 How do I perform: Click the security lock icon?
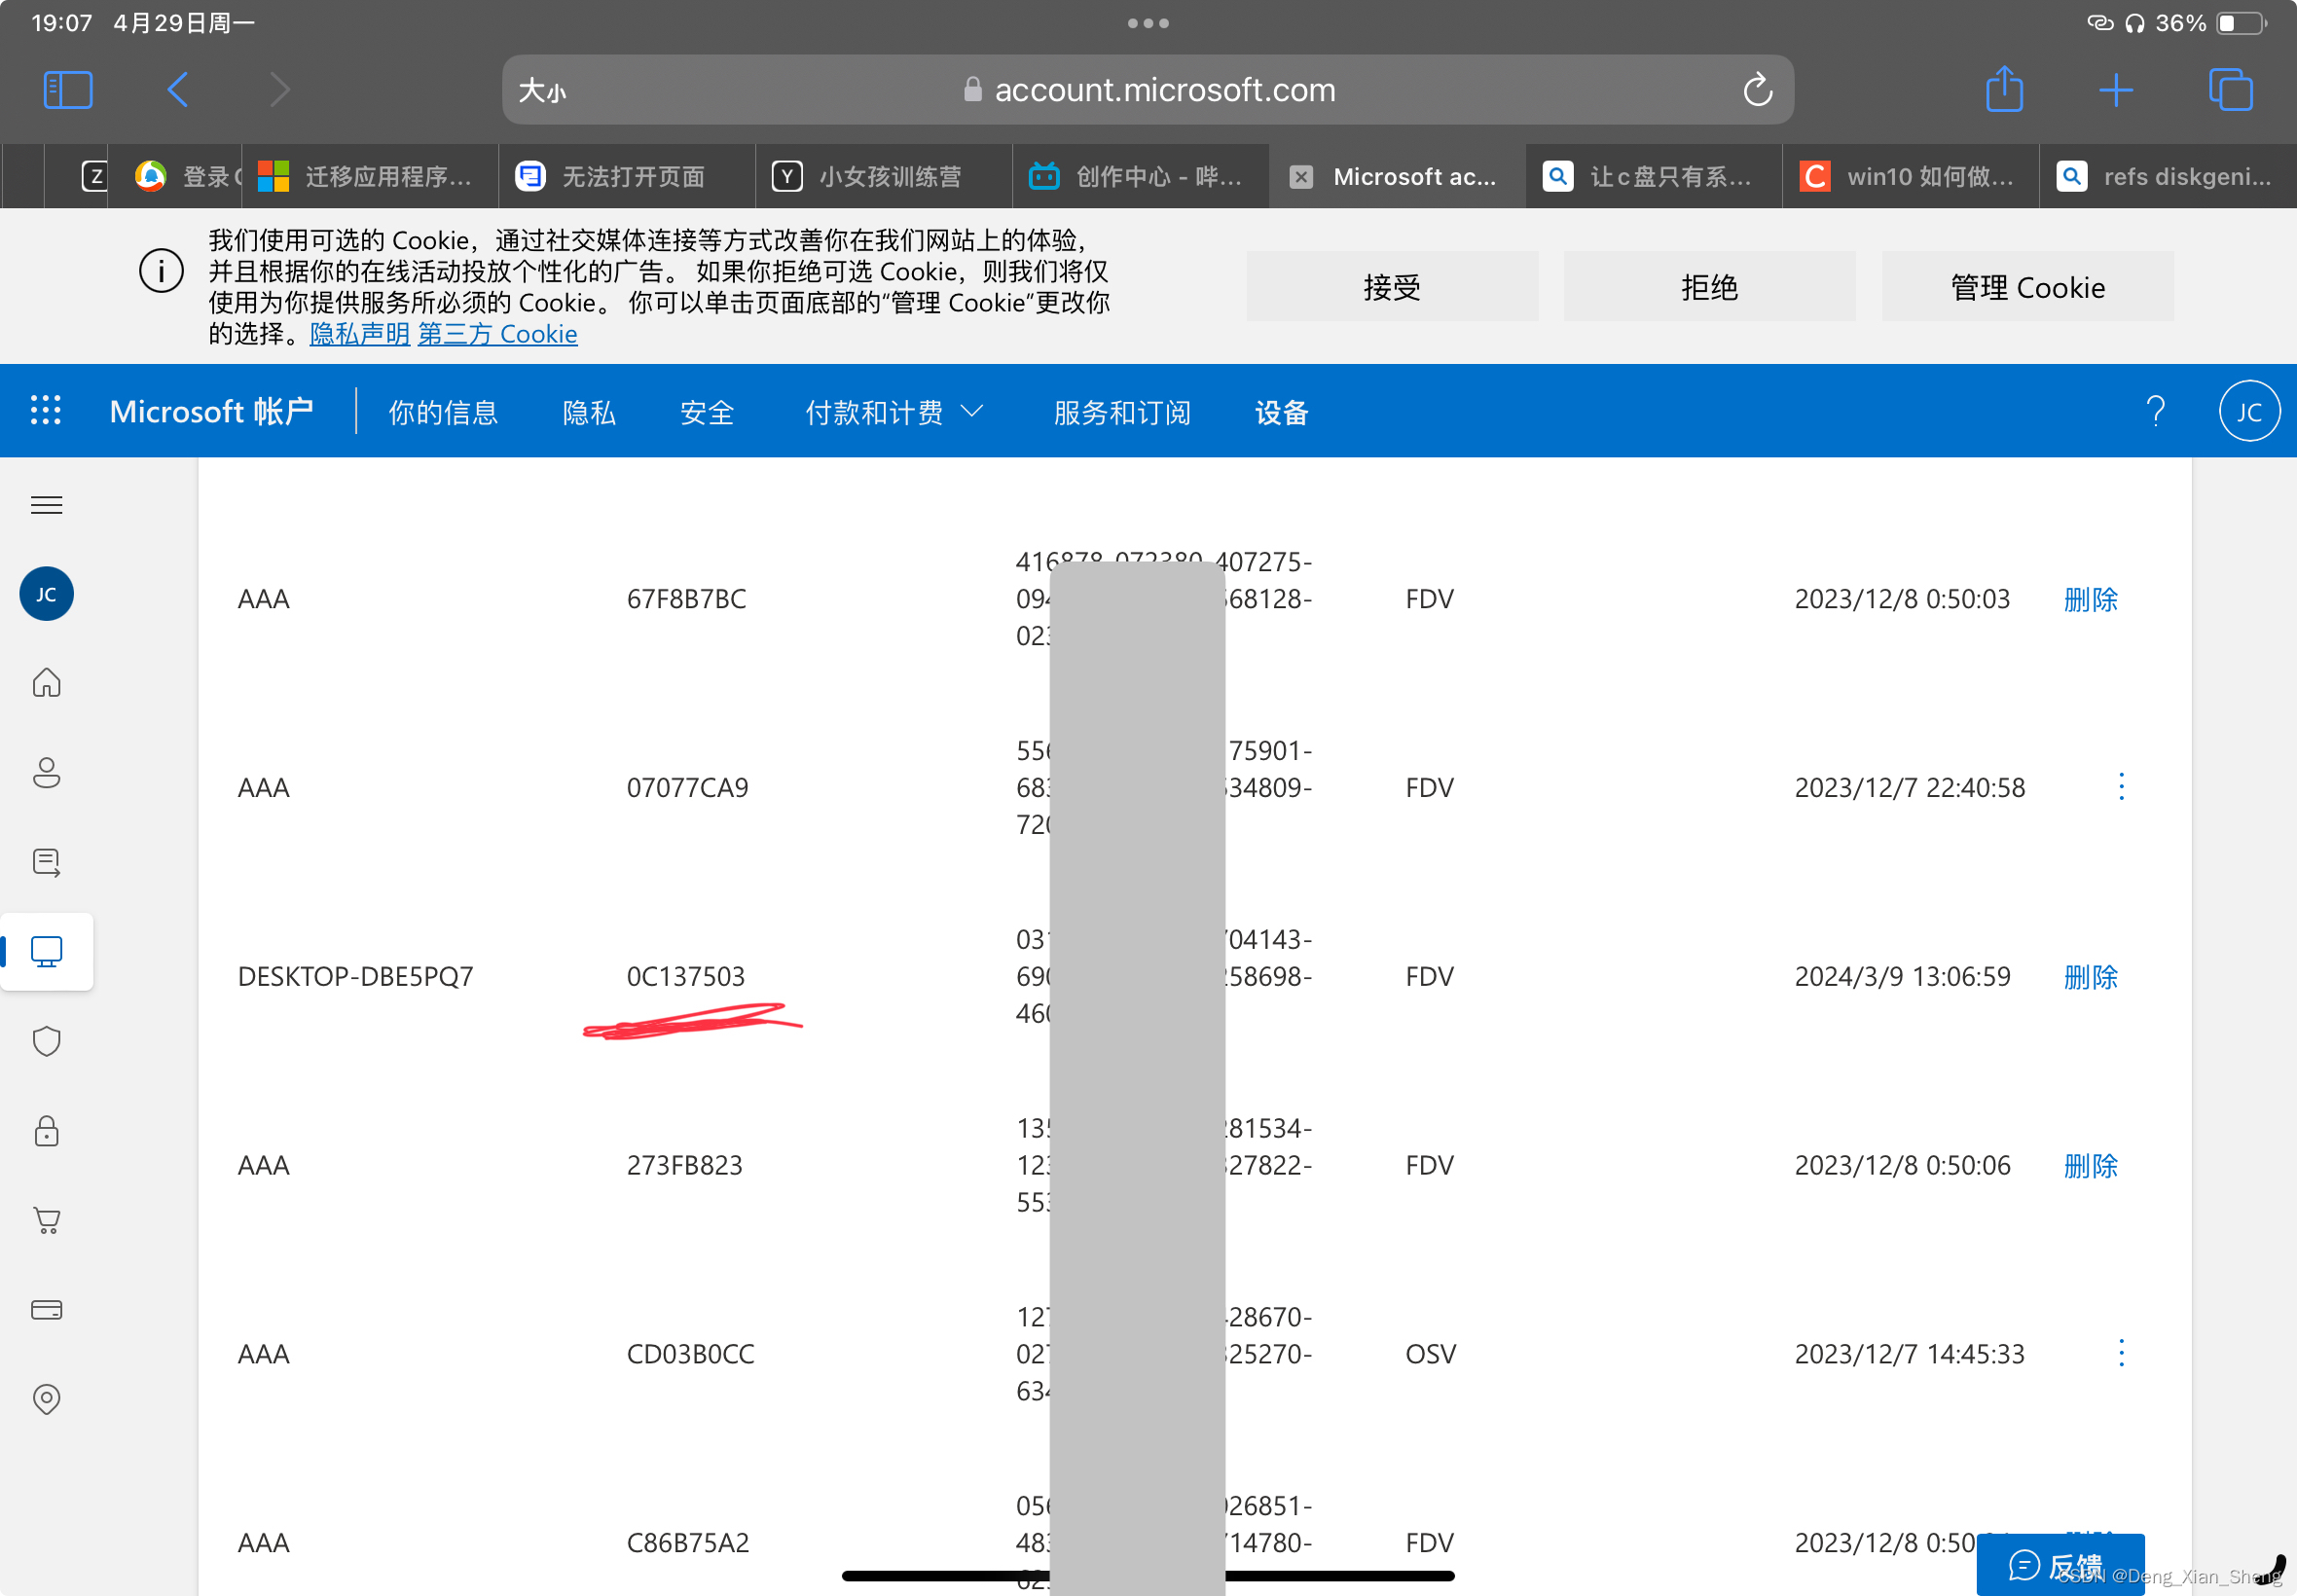46,1131
